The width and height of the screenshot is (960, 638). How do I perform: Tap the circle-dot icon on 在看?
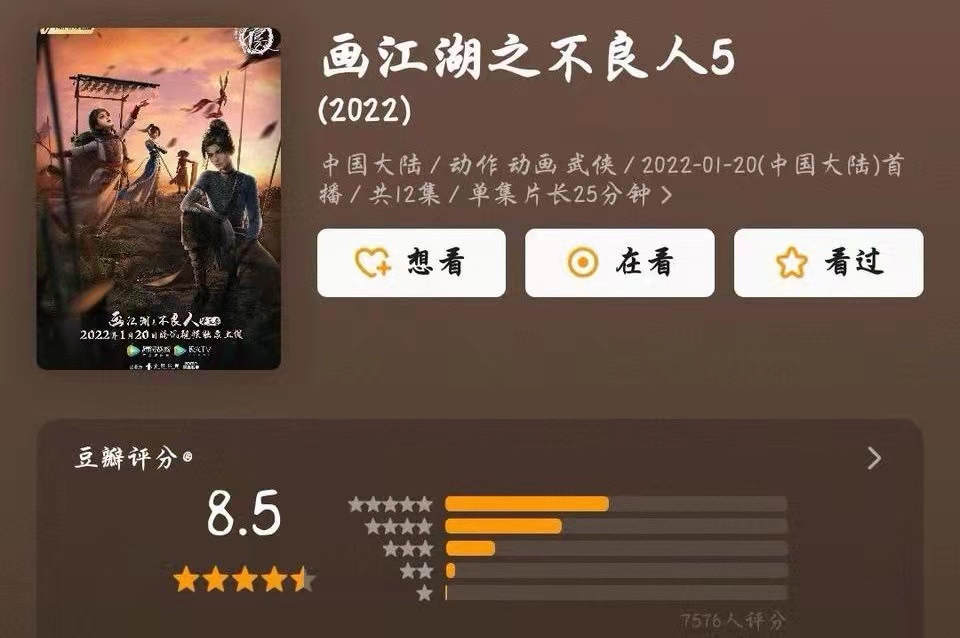[583, 263]
